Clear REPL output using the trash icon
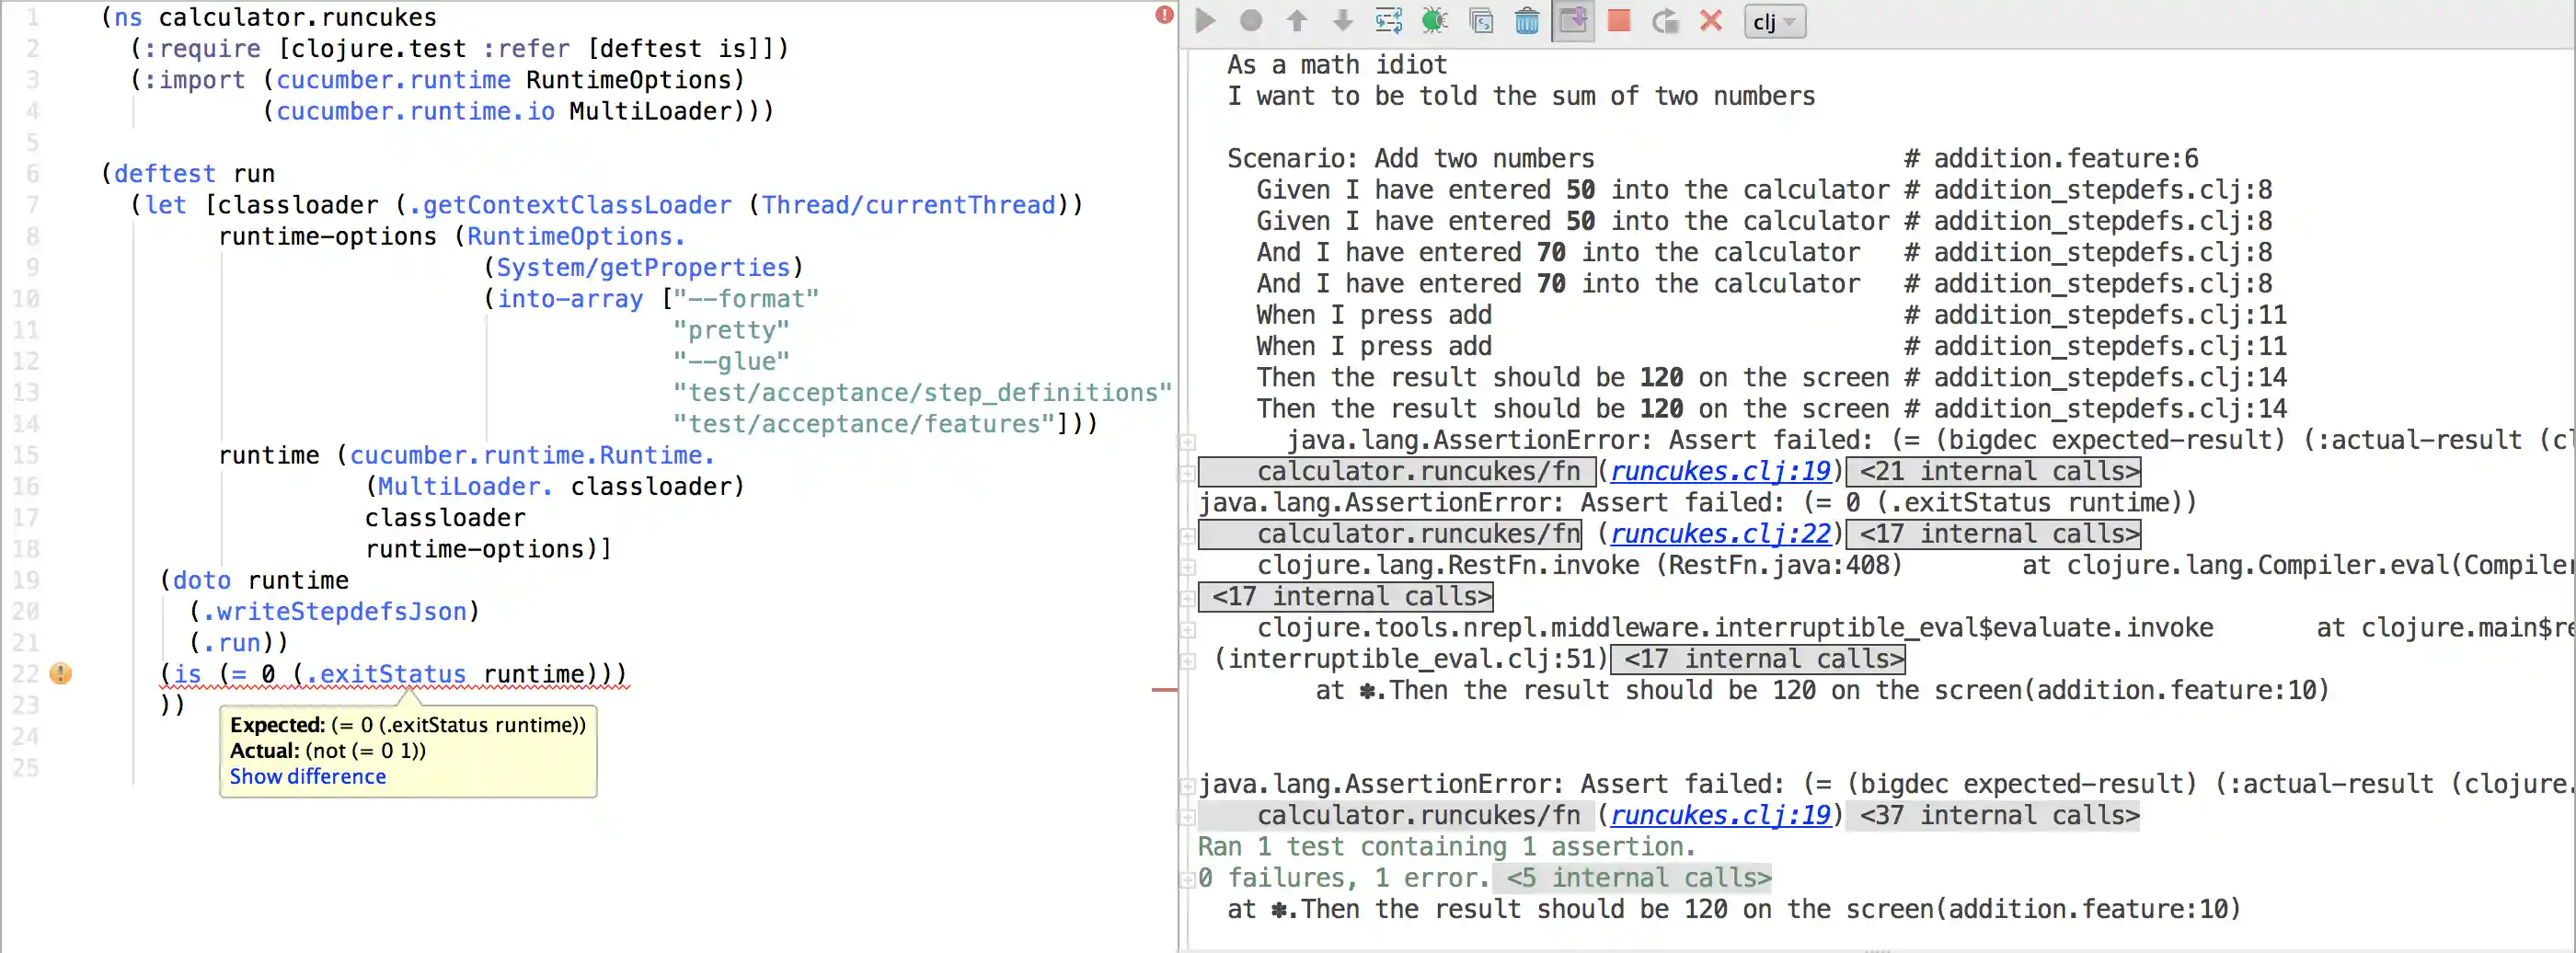 (x=1526, y=20)
